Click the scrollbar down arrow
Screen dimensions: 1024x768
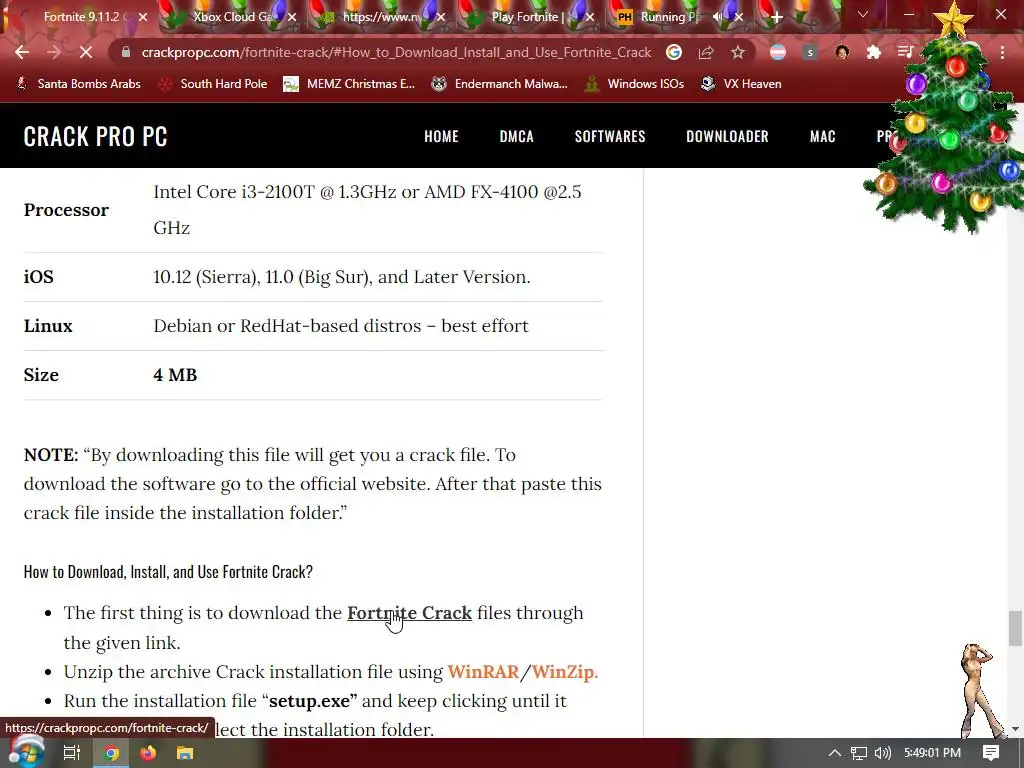pyautogui.click(x=1015, y=729)
